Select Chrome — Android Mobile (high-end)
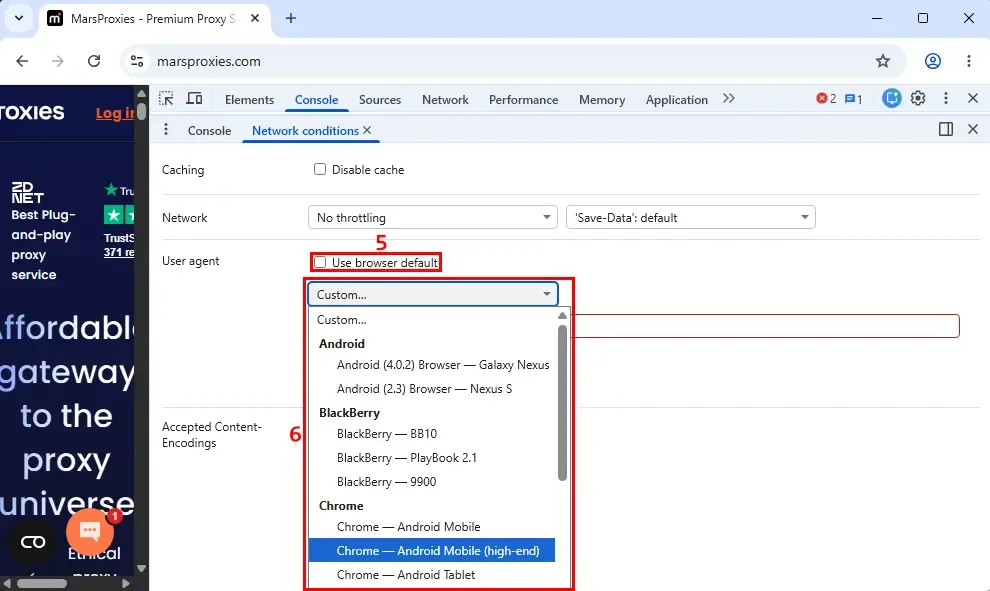The image size is (990, 591). point(432,551)
